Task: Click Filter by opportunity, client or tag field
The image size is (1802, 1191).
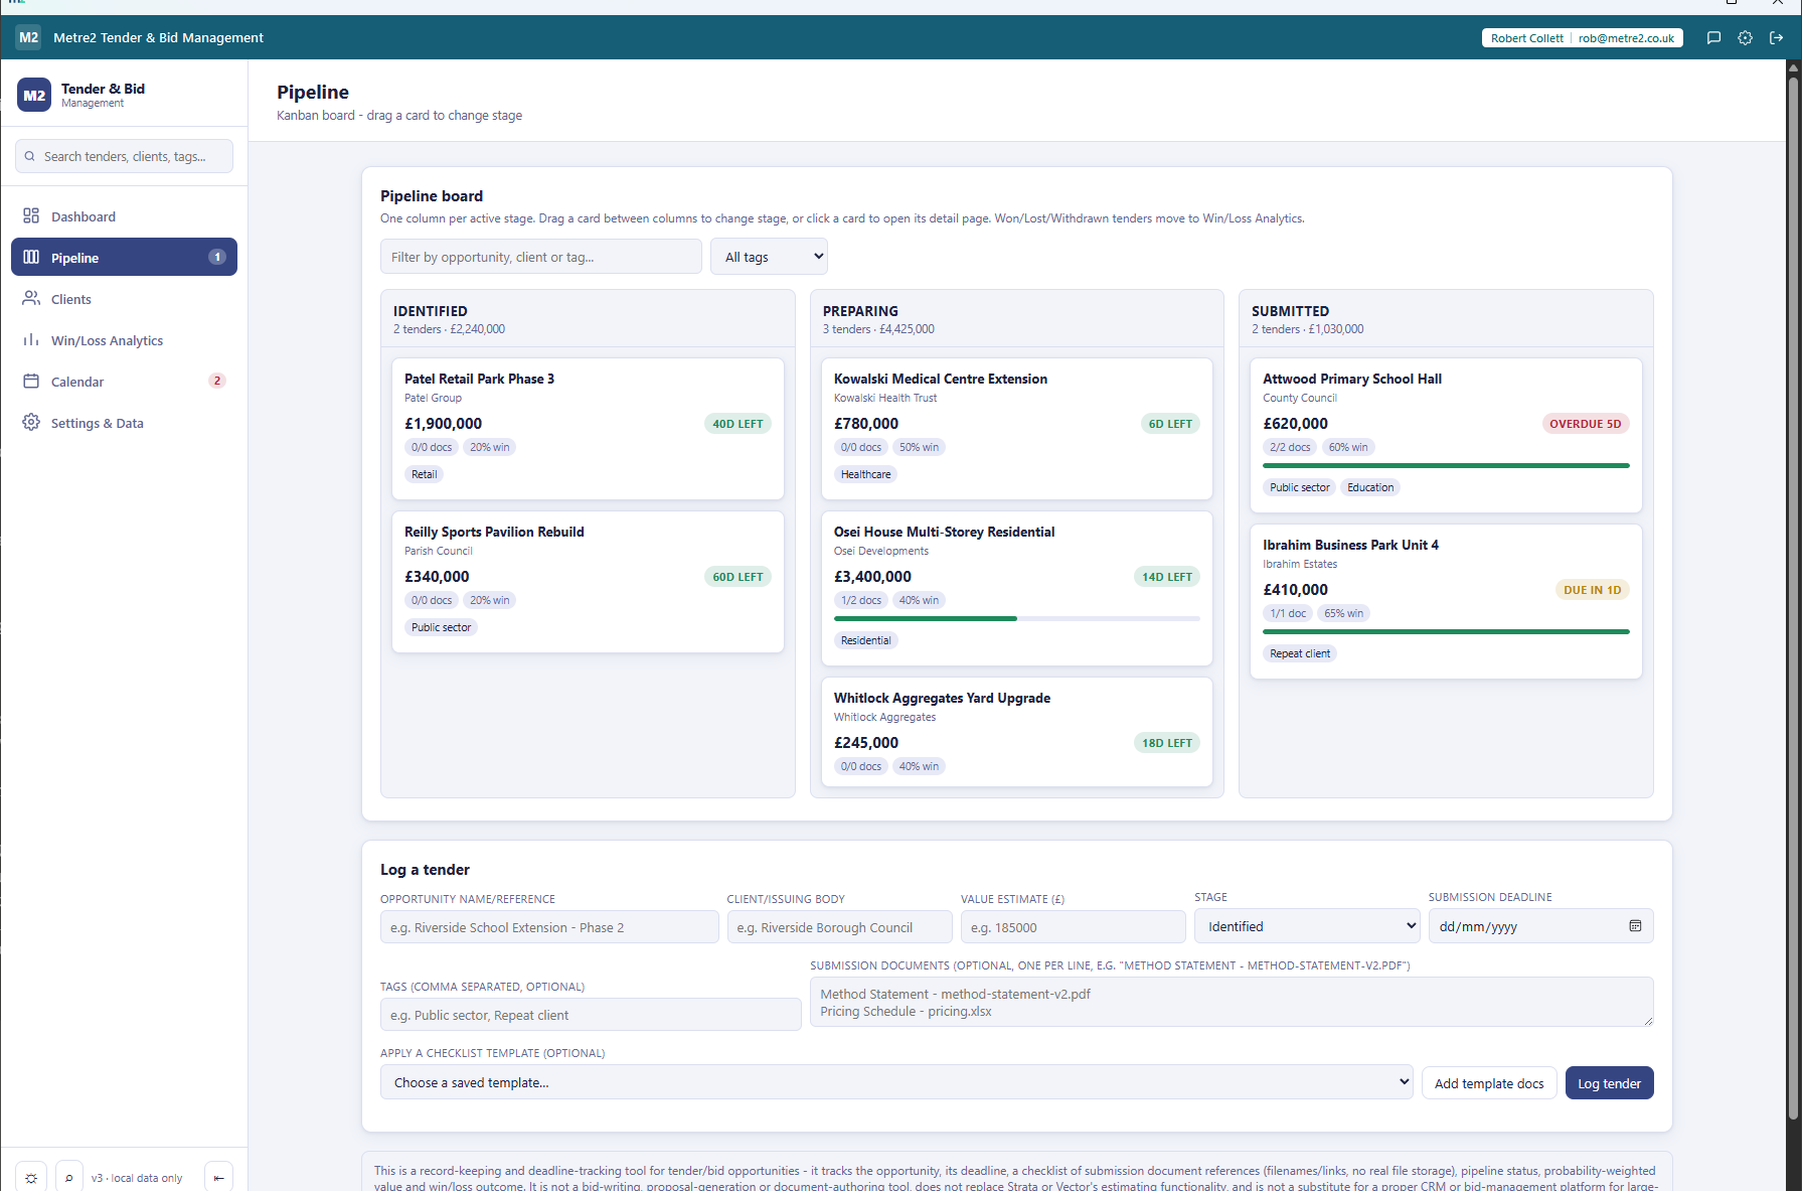Action: coord(541,257)
